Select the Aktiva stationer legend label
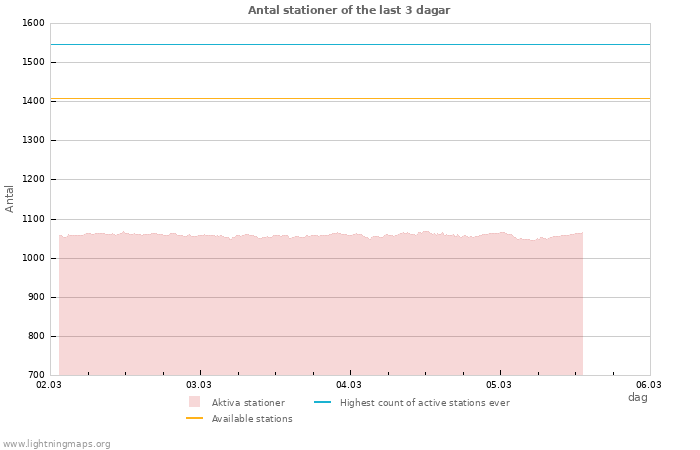700x450 pixels. click(x=248, y=403)
